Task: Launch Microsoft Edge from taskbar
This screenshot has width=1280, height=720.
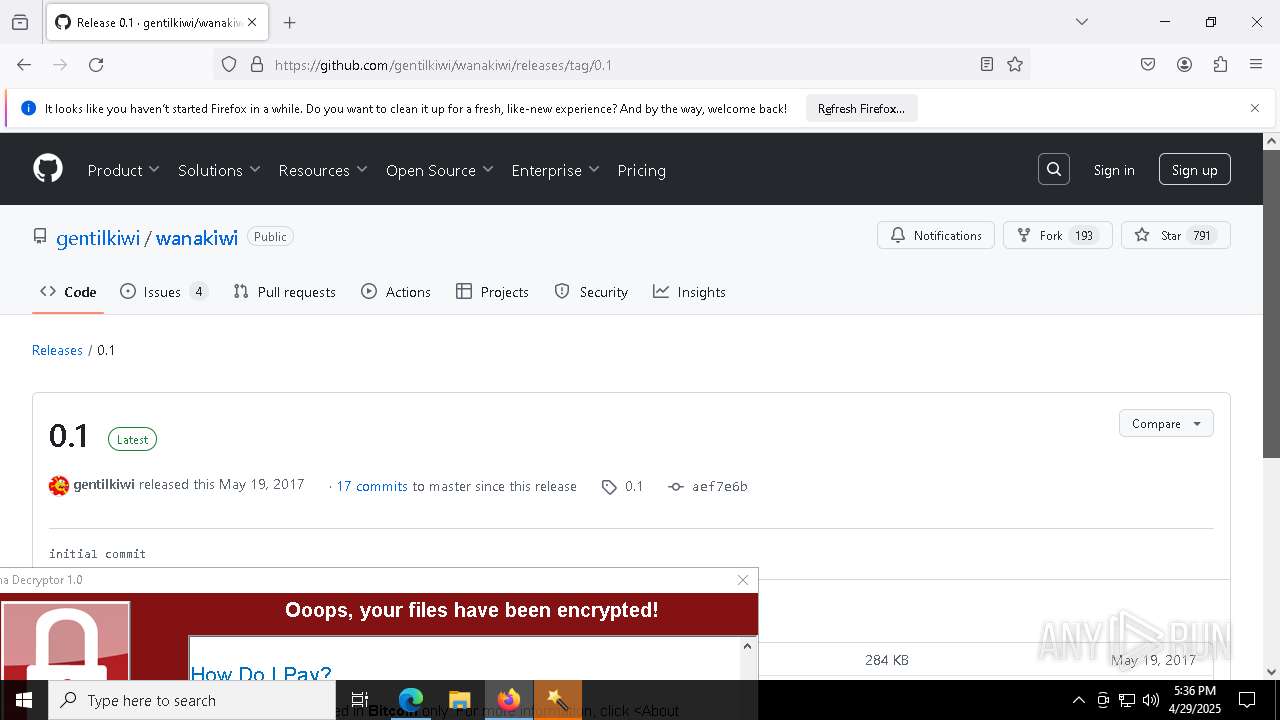Action: [411, 700]
